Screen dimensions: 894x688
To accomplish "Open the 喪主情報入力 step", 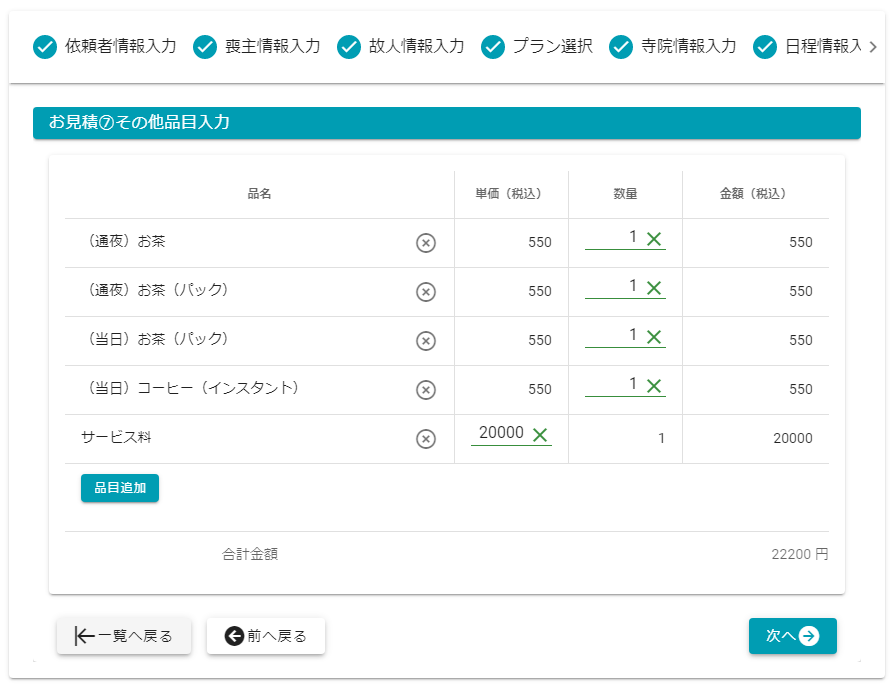I will pyautogui.click(x=257, y=47).
